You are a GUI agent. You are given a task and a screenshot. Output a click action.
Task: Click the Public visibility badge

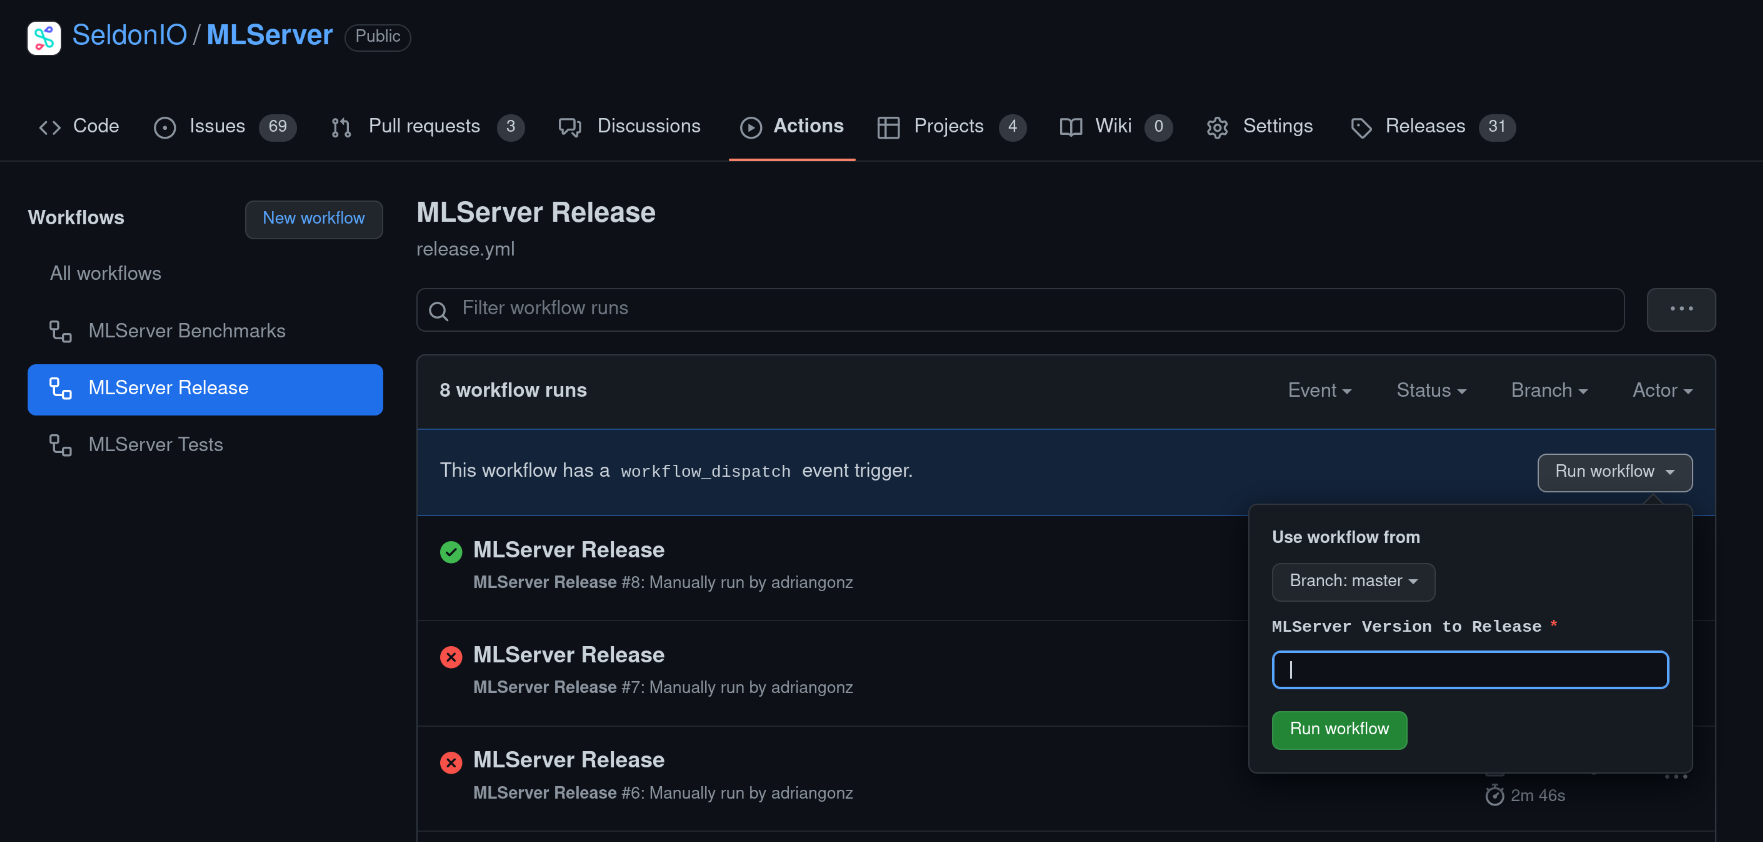(x=378, y=37)
